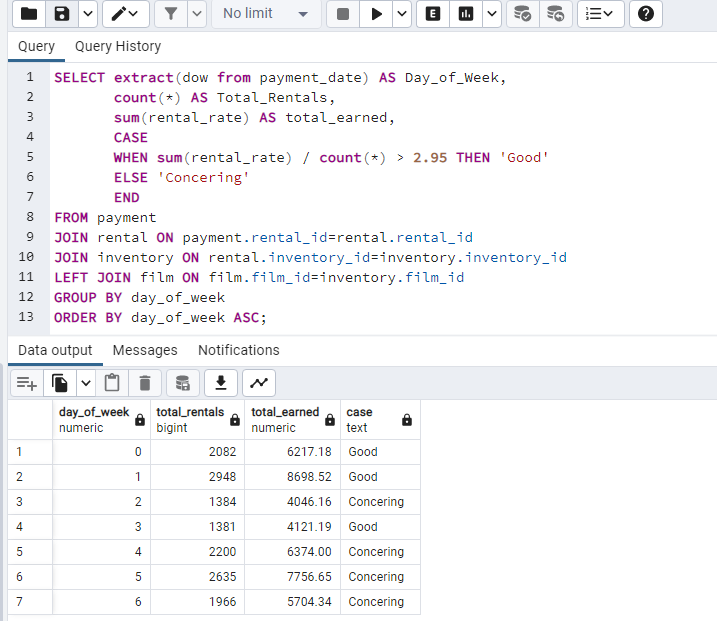Click the lock icon on case column
The width and height of the screenshot is (717, 621).
point(407,420)
